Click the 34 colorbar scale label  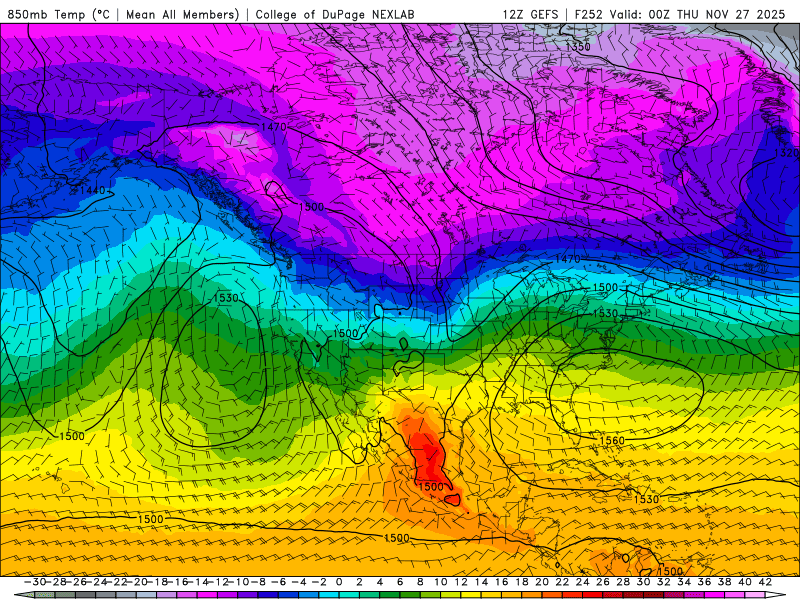684,582
